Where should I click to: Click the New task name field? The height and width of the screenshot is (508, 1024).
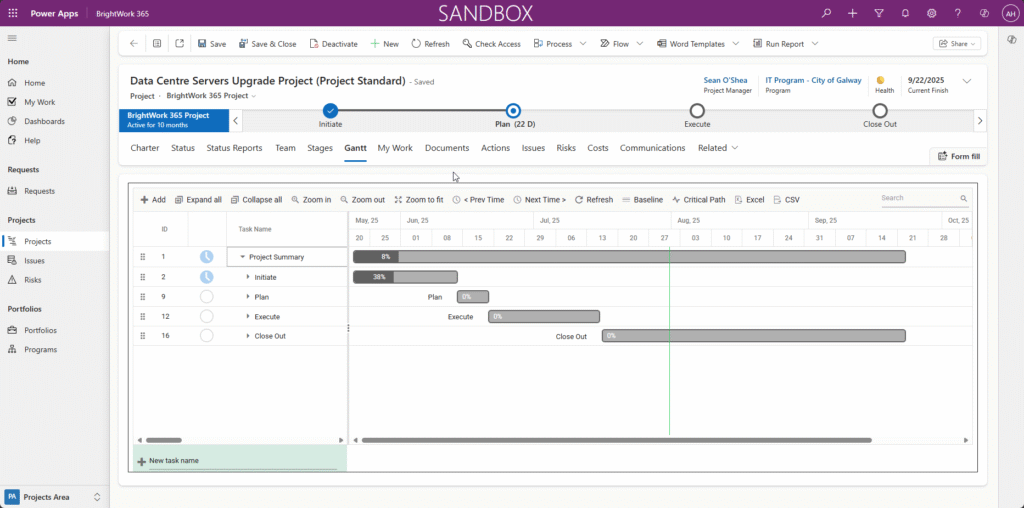pyautogui.click(x=242, y=461)
